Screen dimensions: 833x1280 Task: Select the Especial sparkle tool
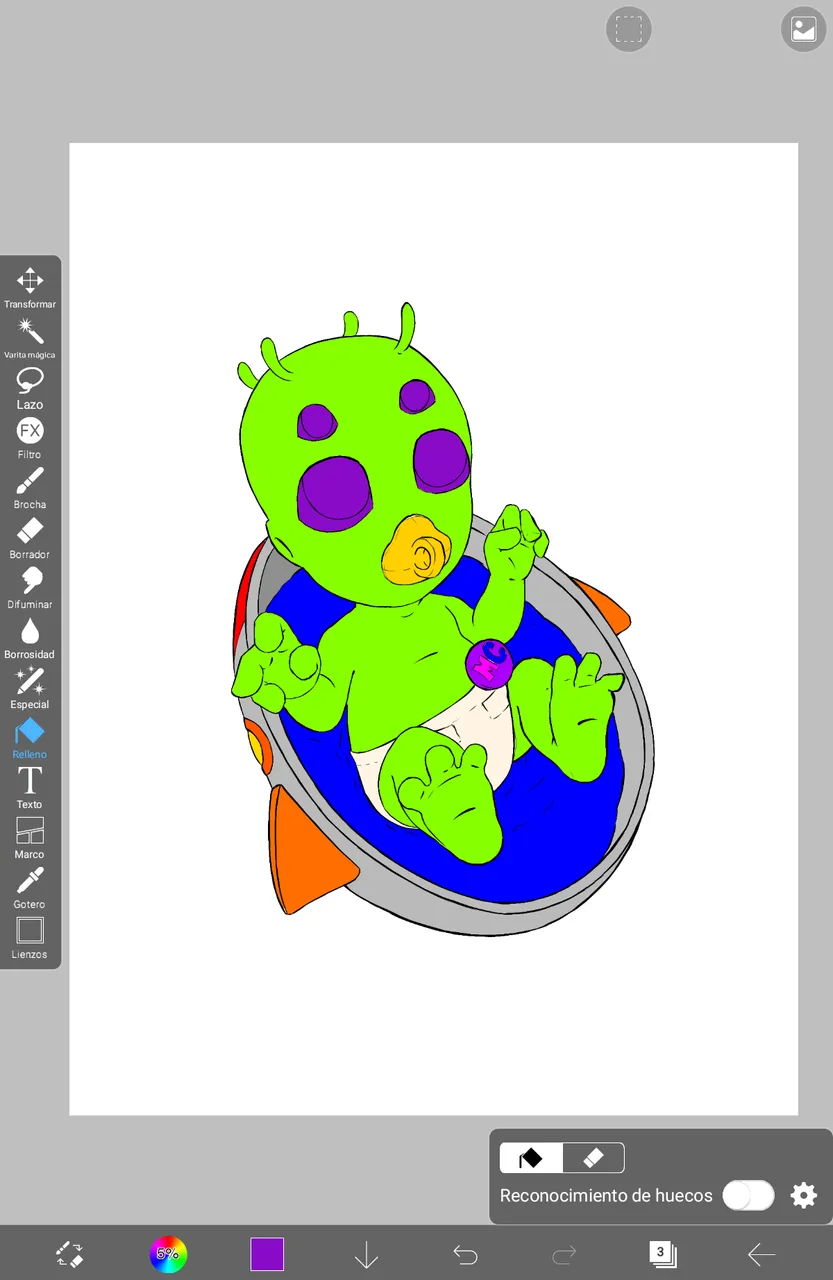point(30,688)
